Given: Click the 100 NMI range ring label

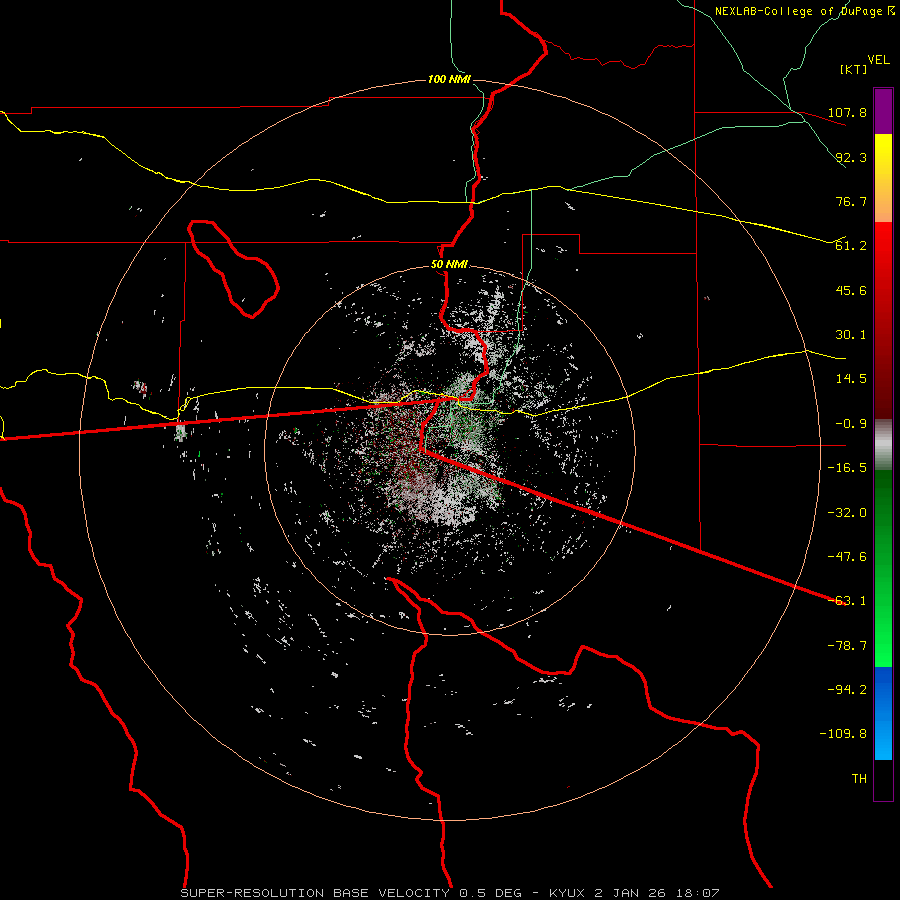Looking at the screenshot, I should click(x=449, y=79).
